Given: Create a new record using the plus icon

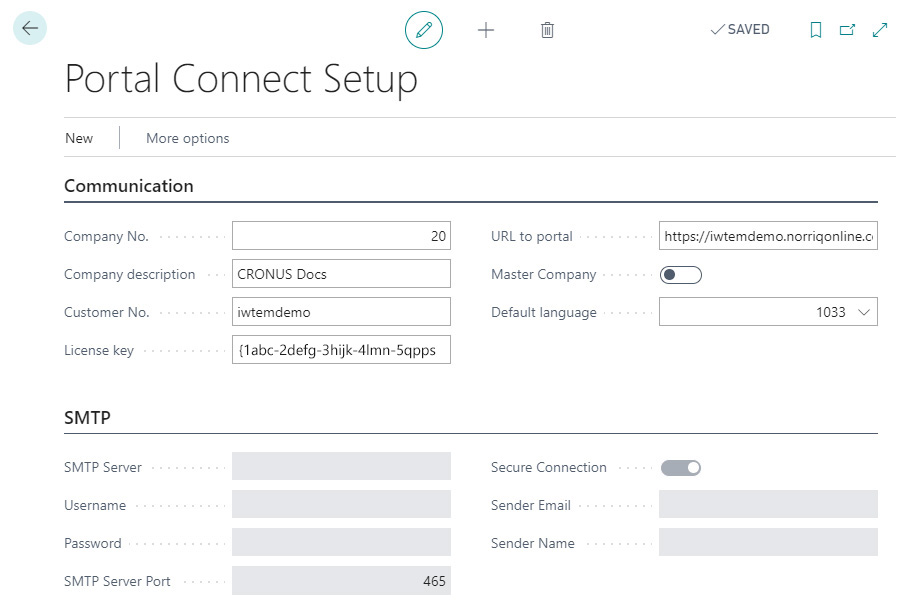Looking at the screenshot, I should click(486, 30).
